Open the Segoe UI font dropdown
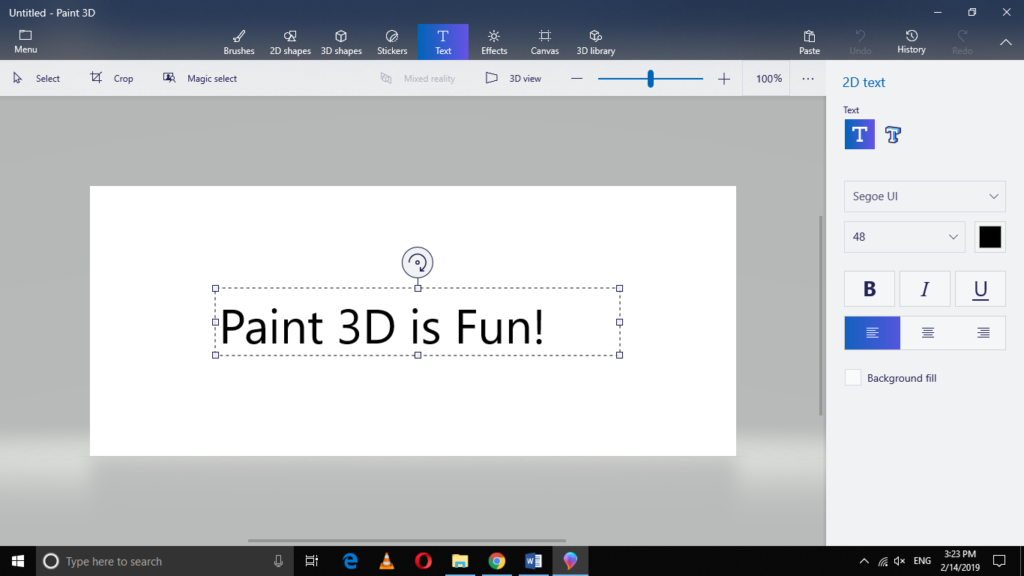The width and height of the screenshot is (1024, 576). (x=925, y=197)
